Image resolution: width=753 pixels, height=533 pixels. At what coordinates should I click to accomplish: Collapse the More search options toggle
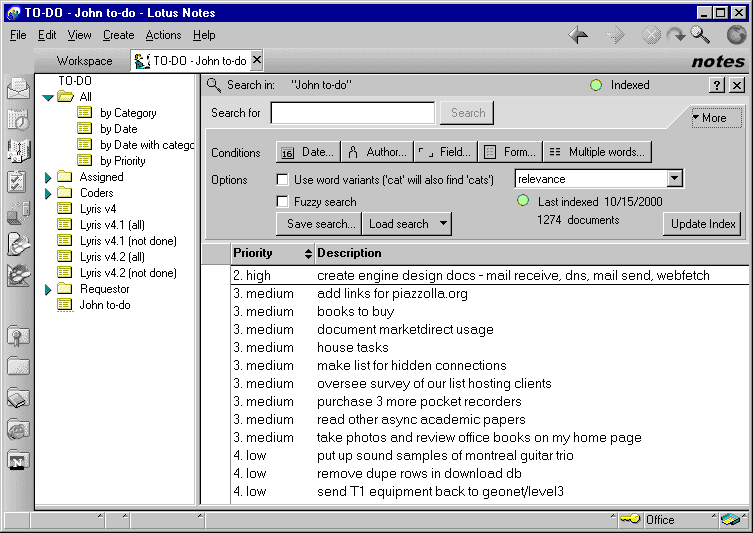pyautogui.click(x=717, y=118)
